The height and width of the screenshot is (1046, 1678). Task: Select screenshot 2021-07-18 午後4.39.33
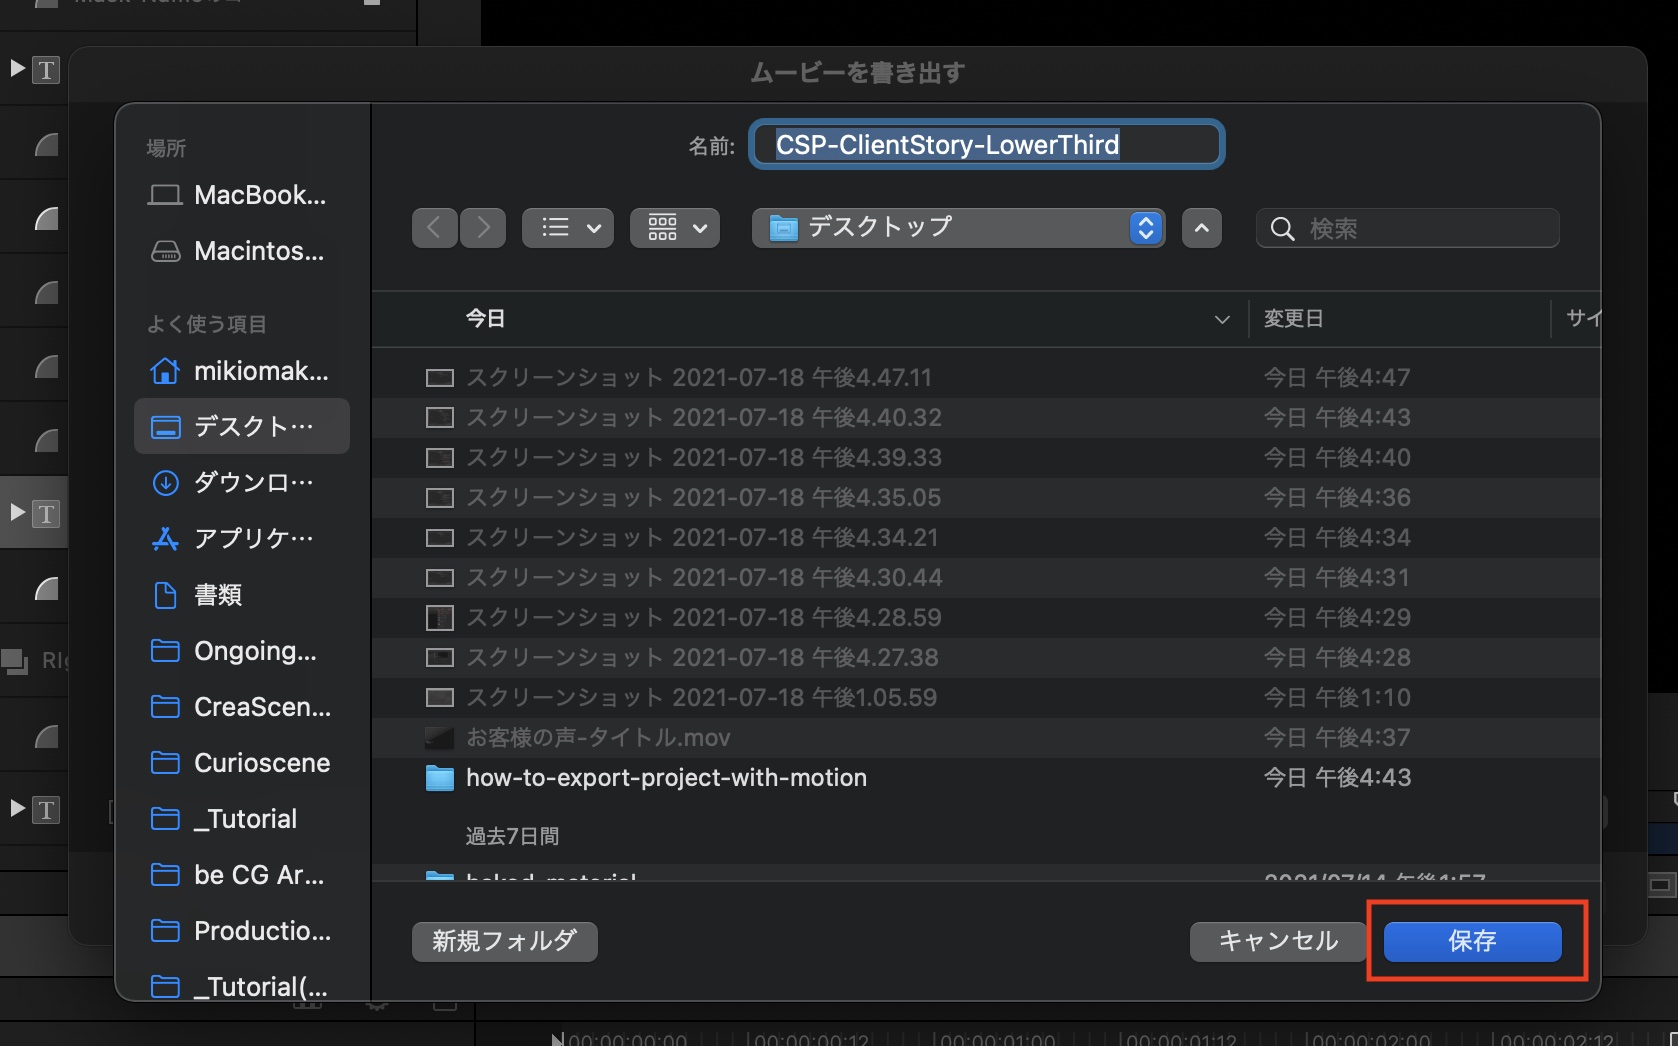(986, 457)
